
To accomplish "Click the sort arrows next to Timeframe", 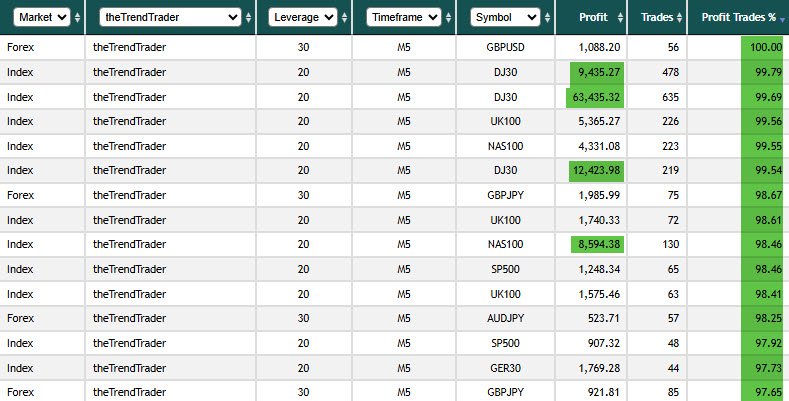I will click(x=448, y=18).
